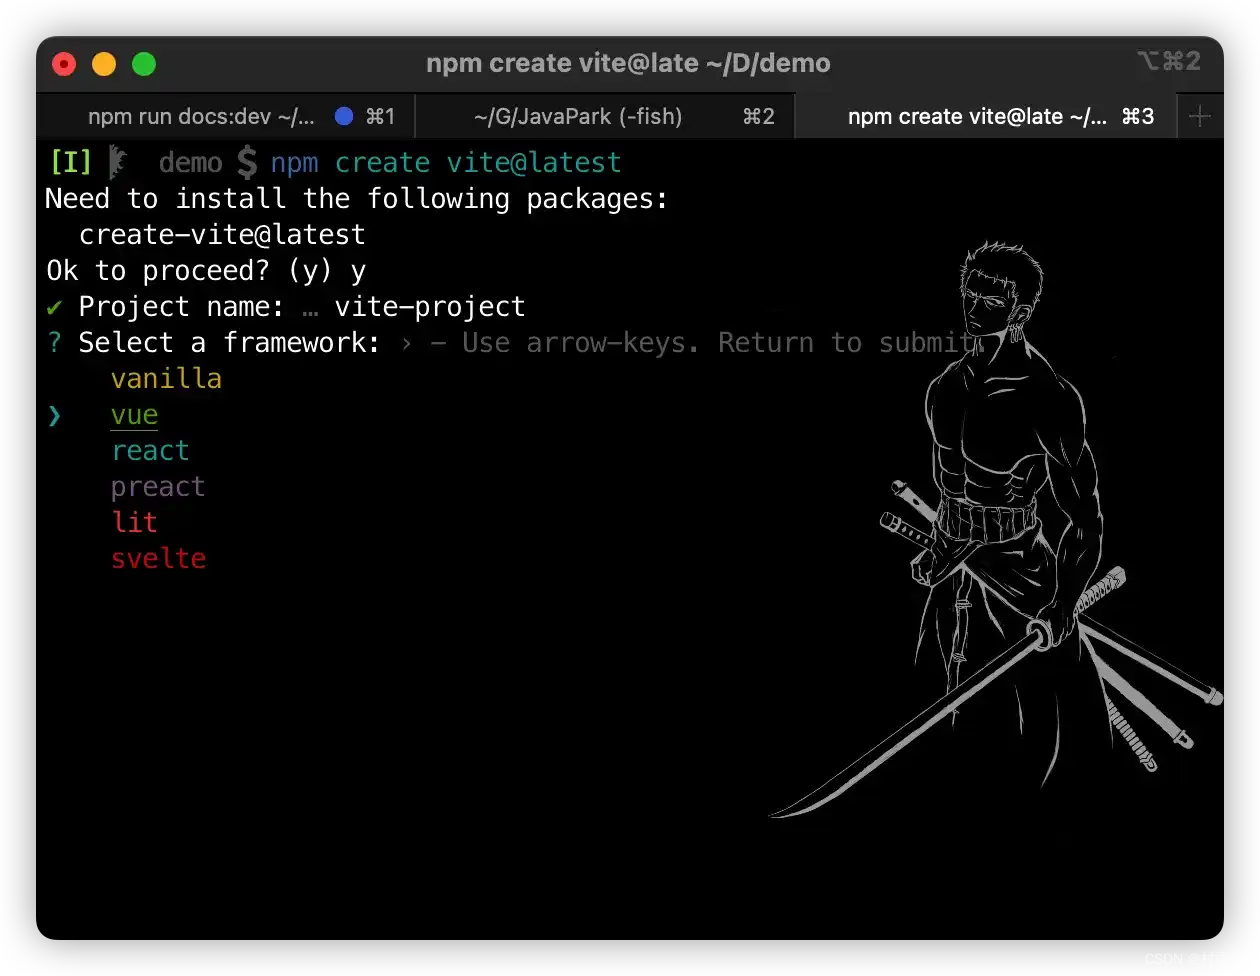
Task: Open a new terminal tab with plus button
Action: point(1200,117)
